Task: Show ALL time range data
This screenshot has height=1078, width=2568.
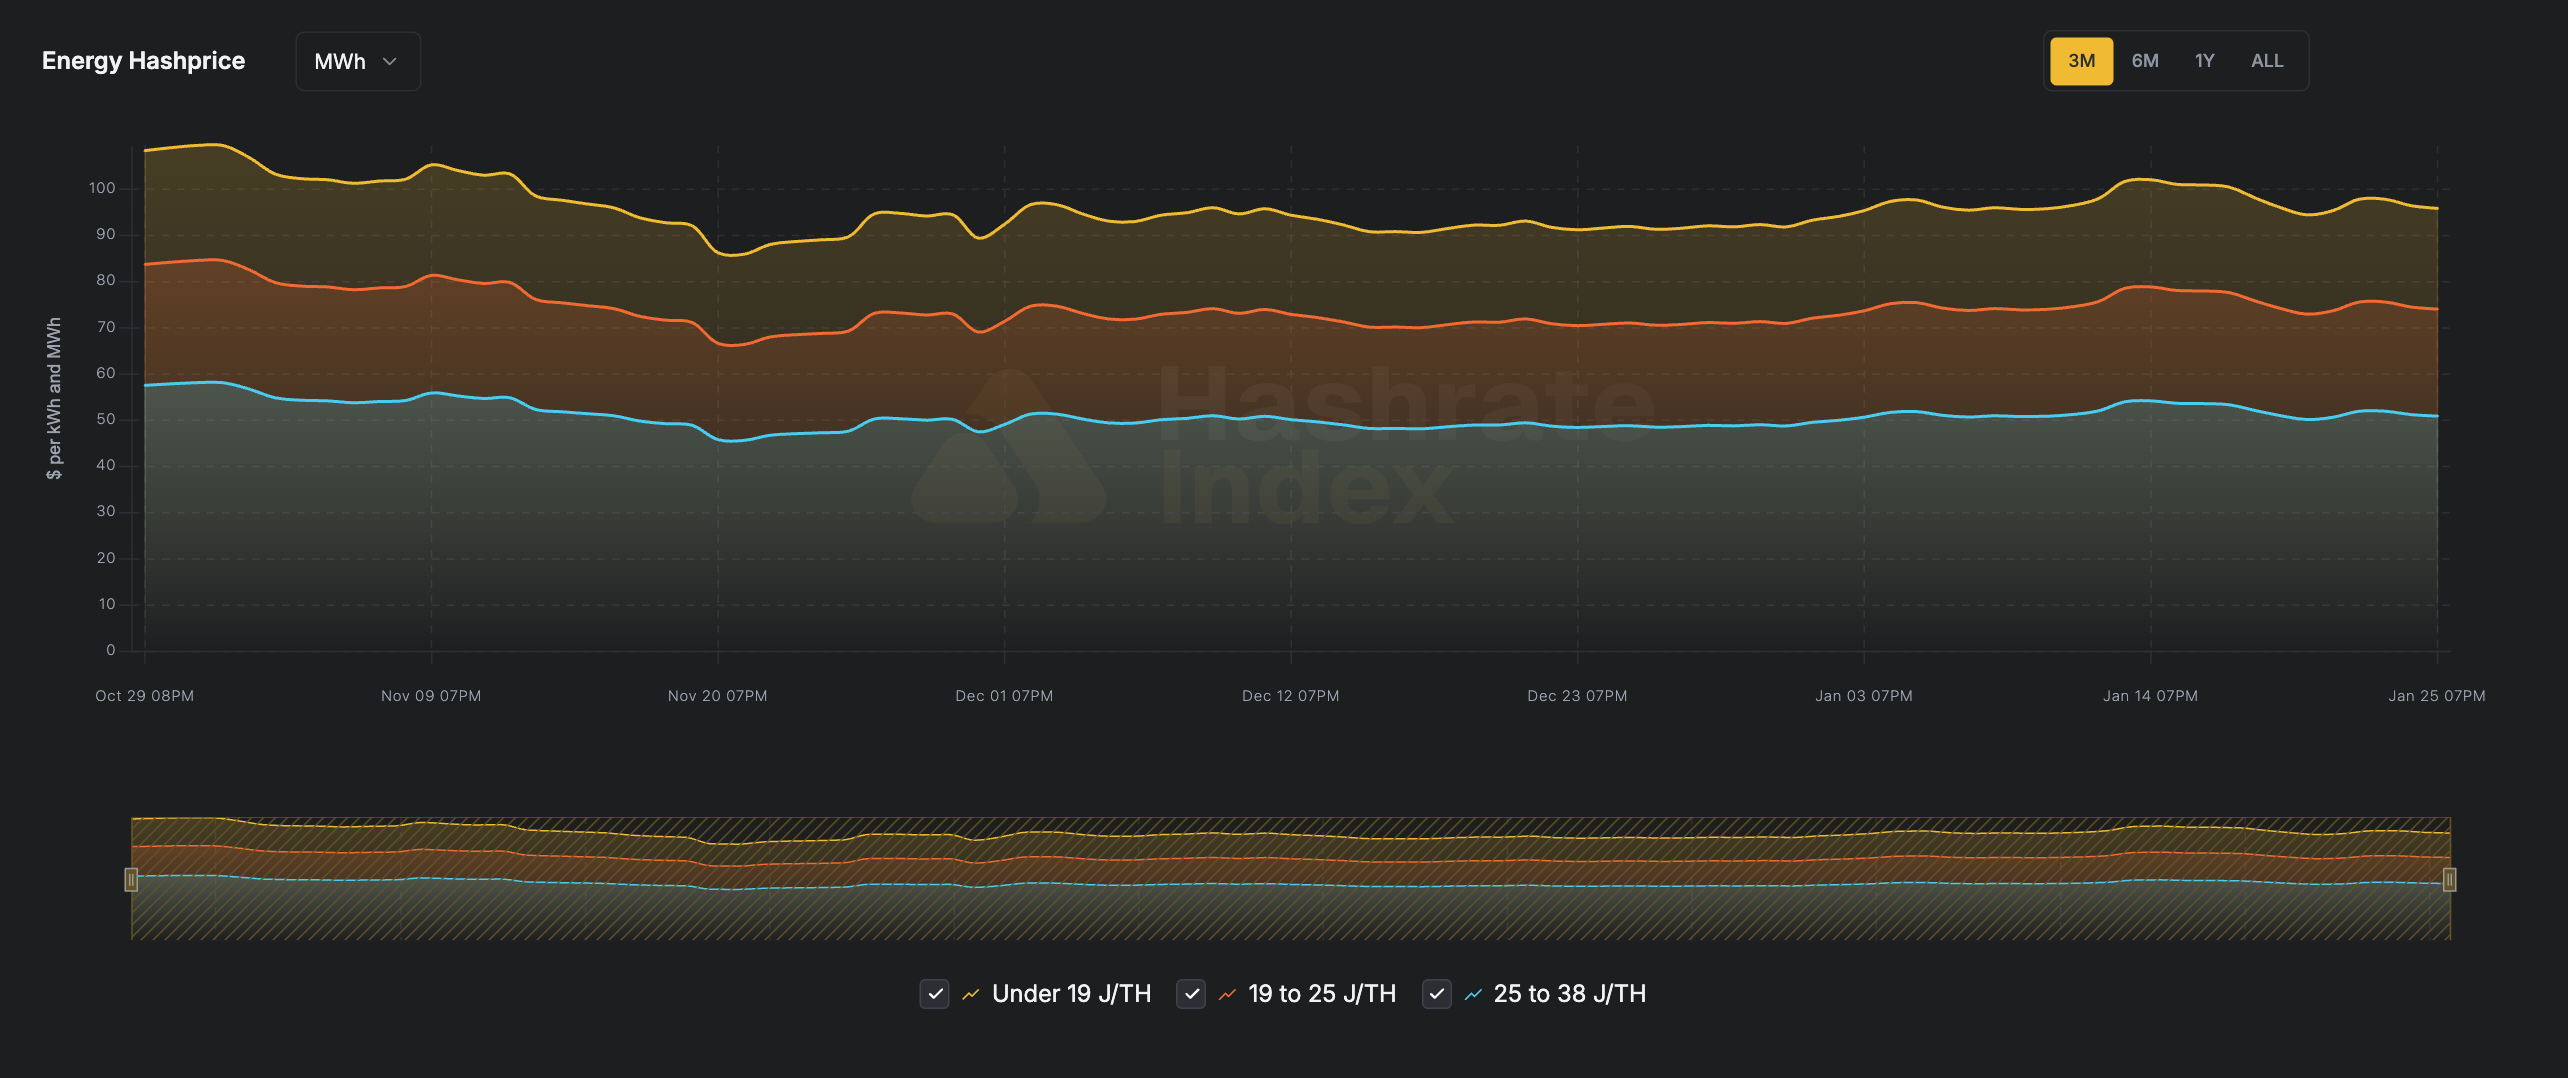Action: tap(2266, 61)
